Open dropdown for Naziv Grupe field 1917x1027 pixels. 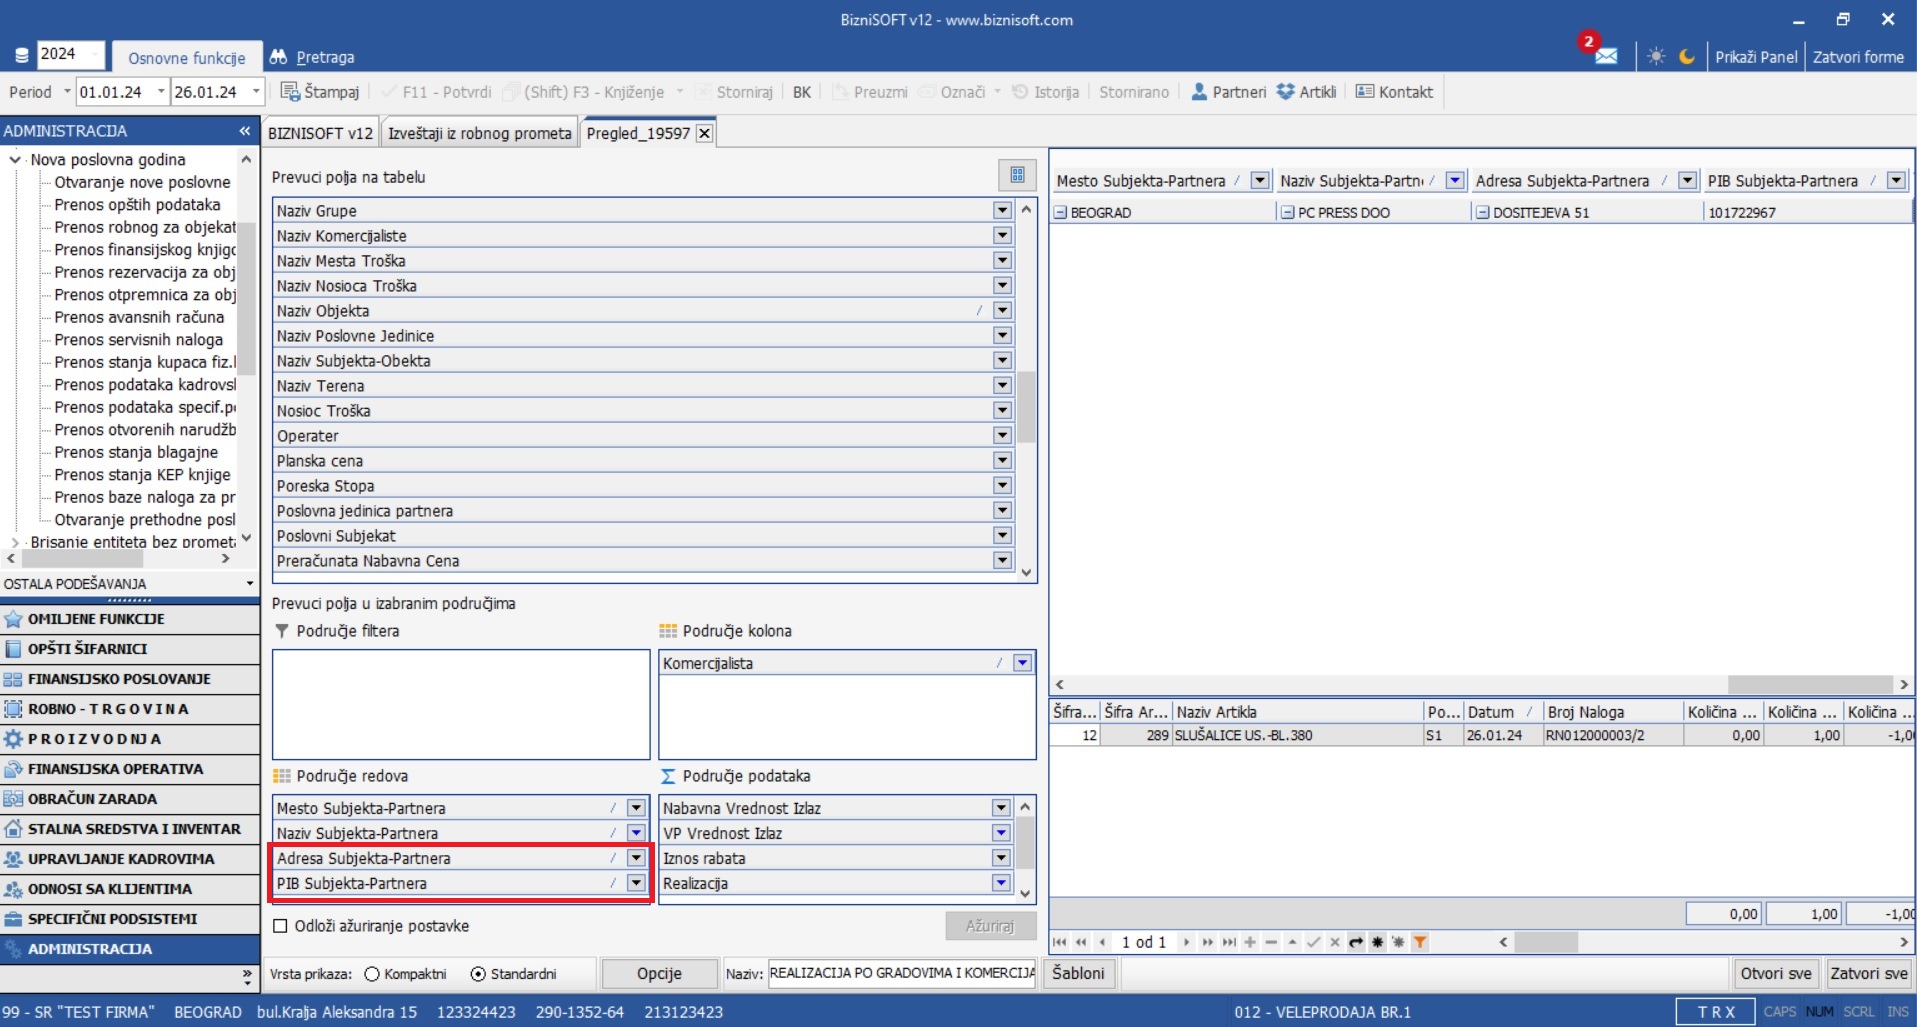(x=1002, y=210)
